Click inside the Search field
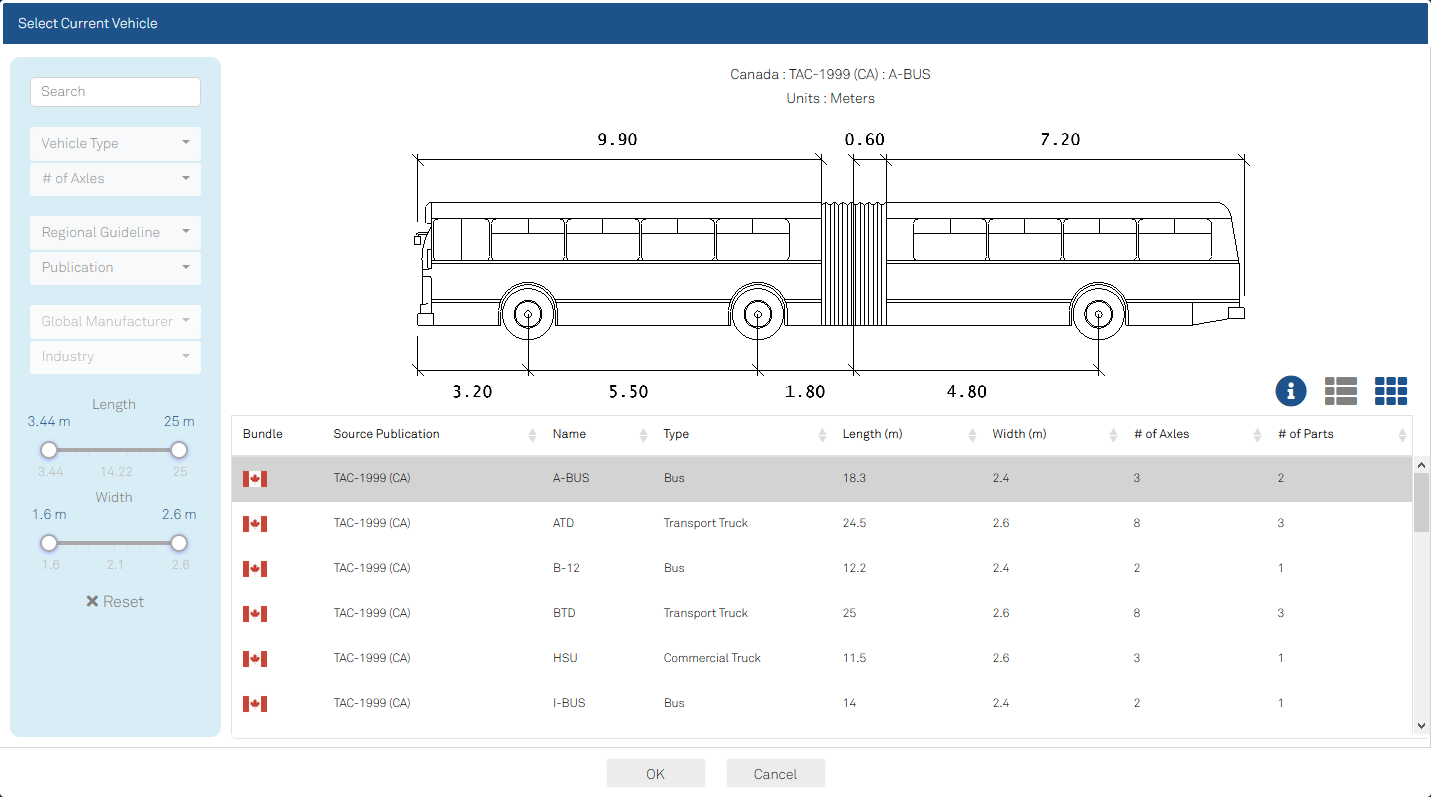The image size is (1431, 797). coord(114,91)
